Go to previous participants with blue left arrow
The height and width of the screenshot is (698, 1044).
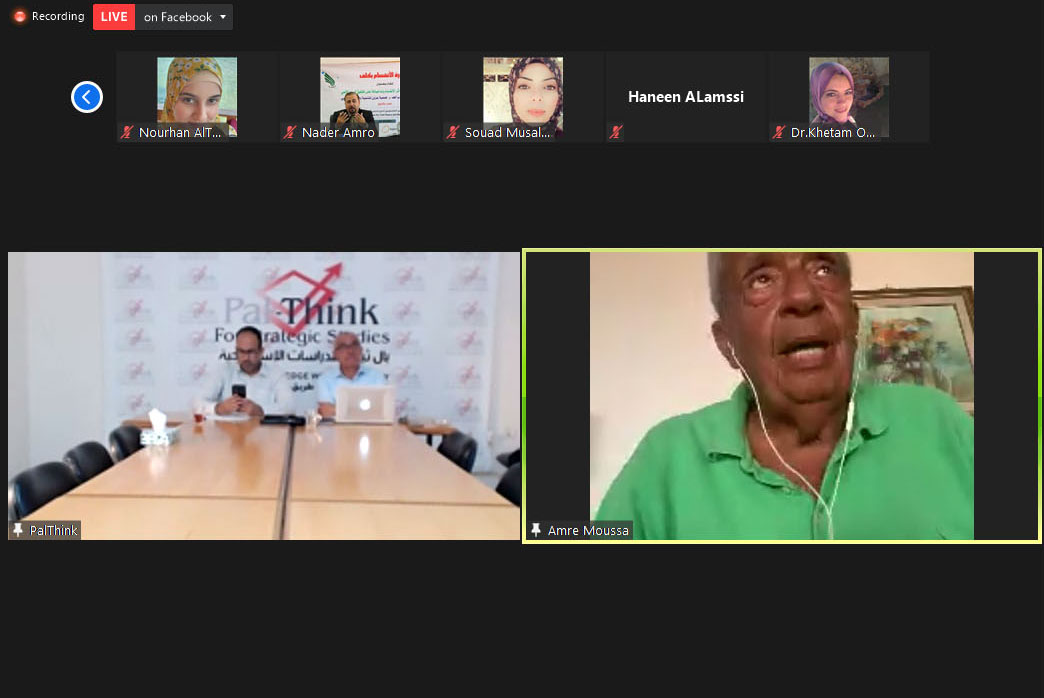point(87,97)
